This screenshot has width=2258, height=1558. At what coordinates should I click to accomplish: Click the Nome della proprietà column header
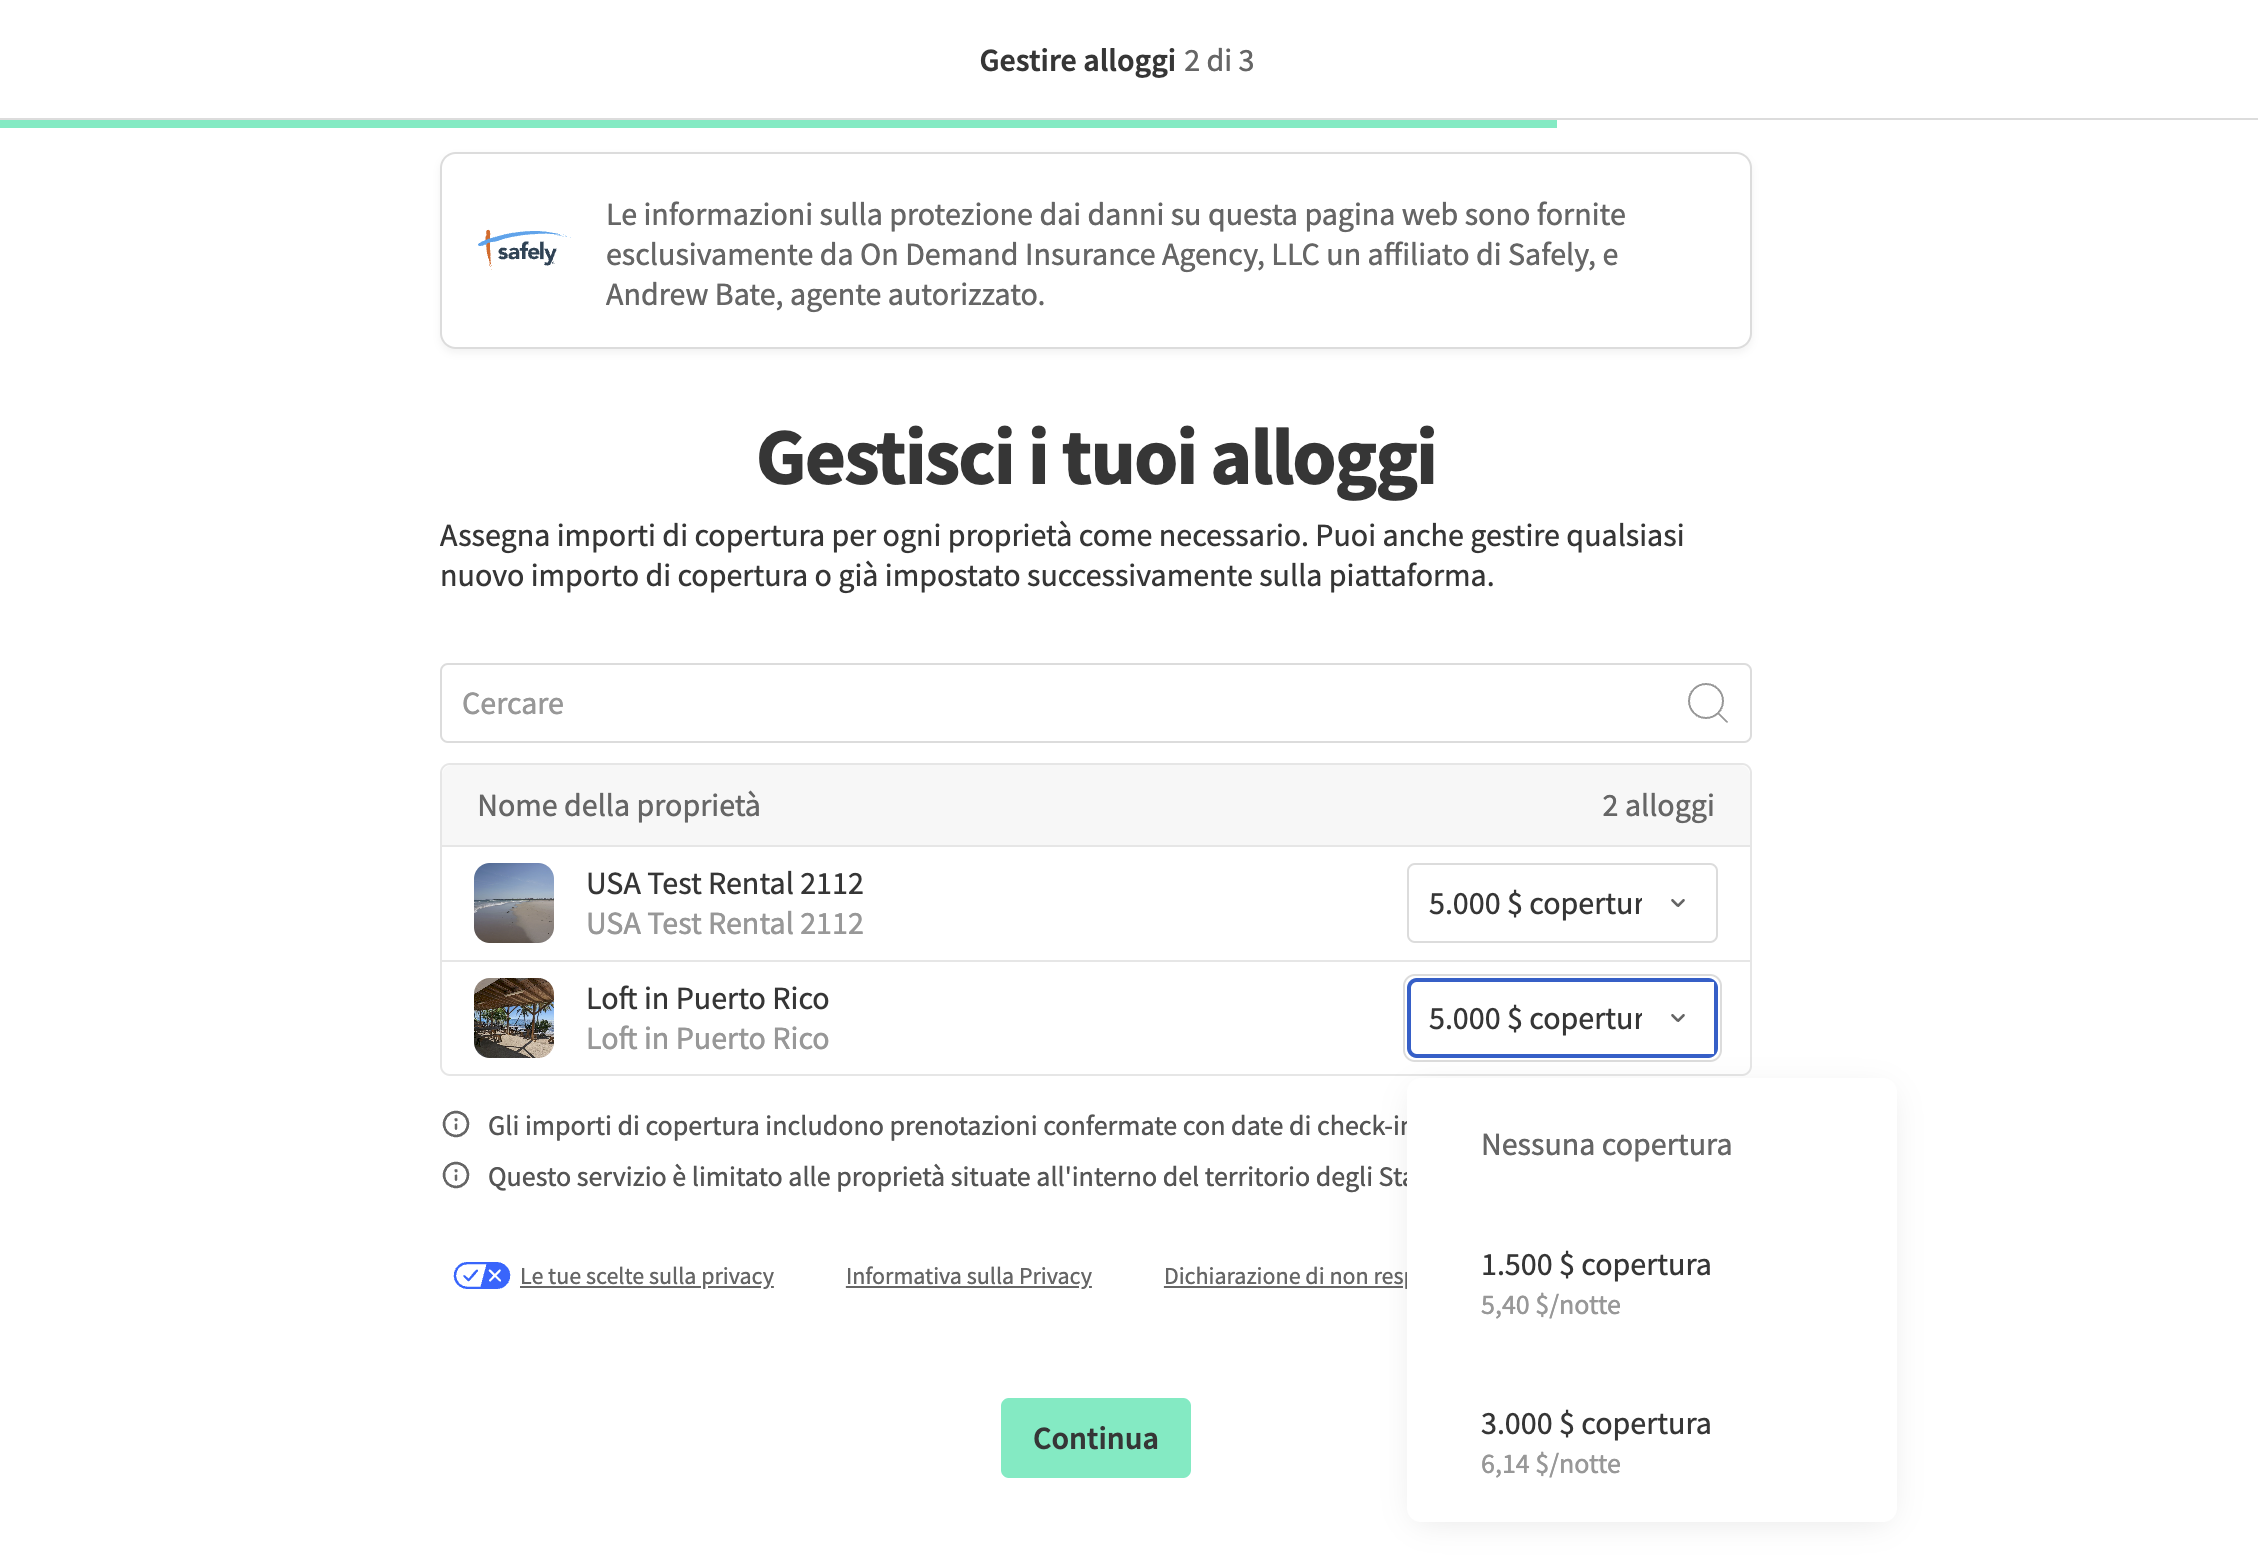coord(619,806)
